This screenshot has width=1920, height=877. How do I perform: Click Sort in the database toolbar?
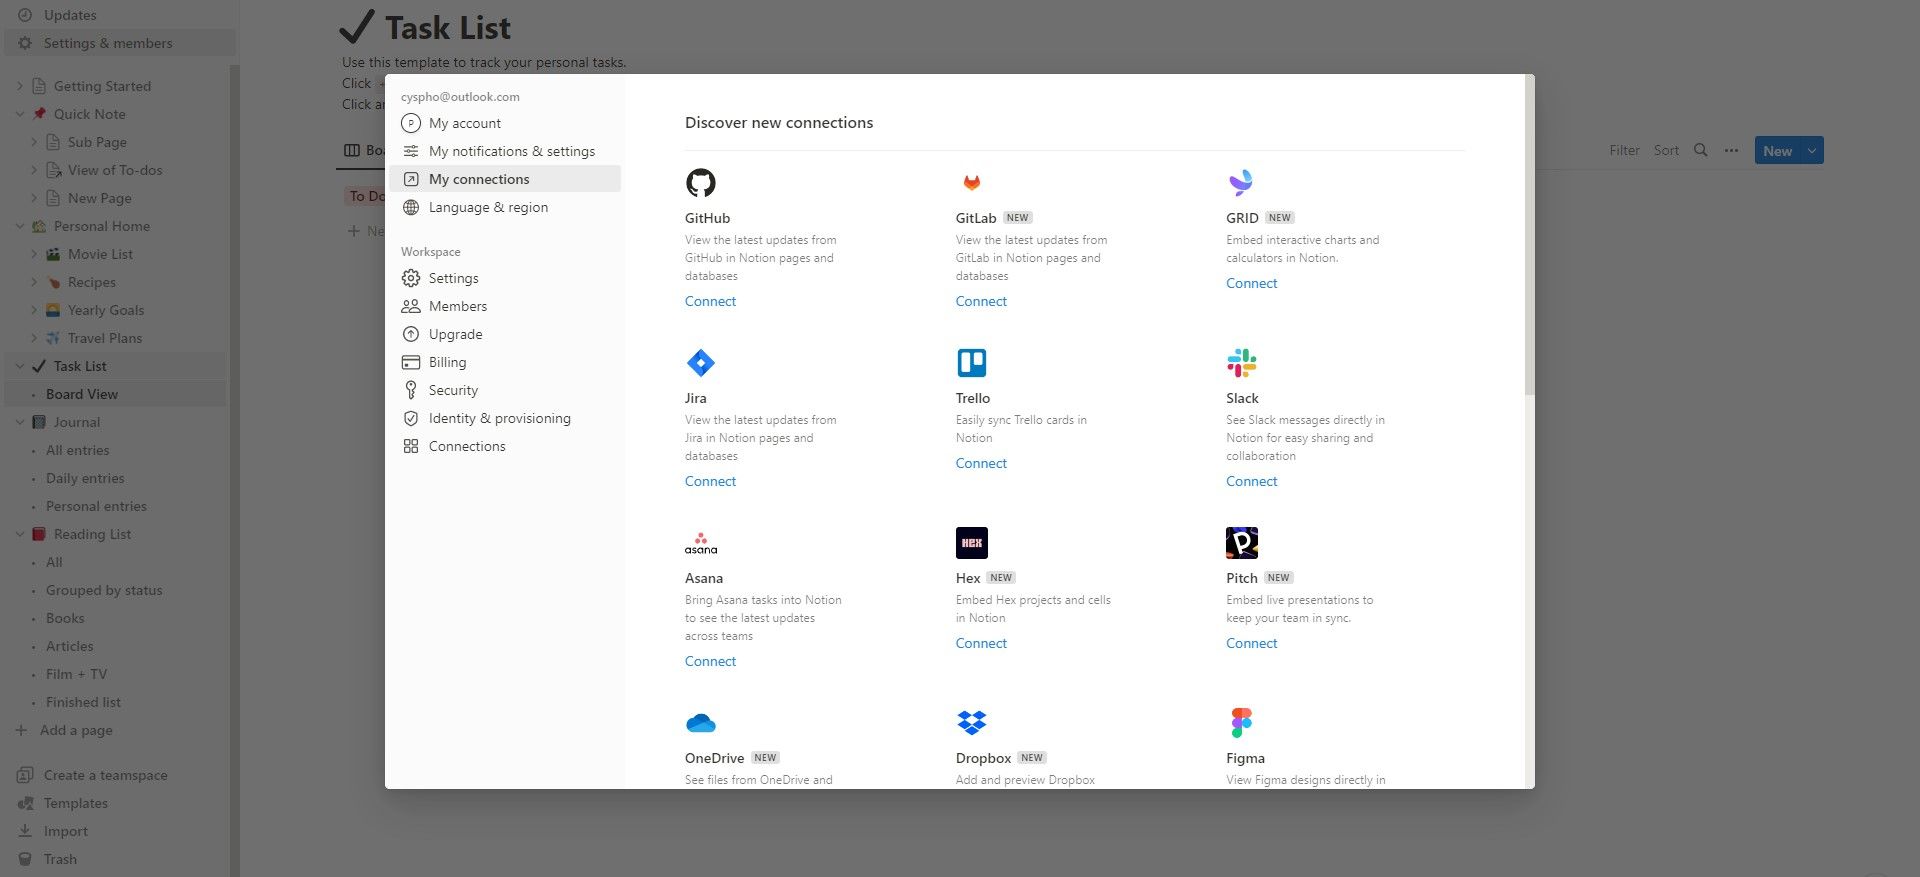(x=1666, y=150)
